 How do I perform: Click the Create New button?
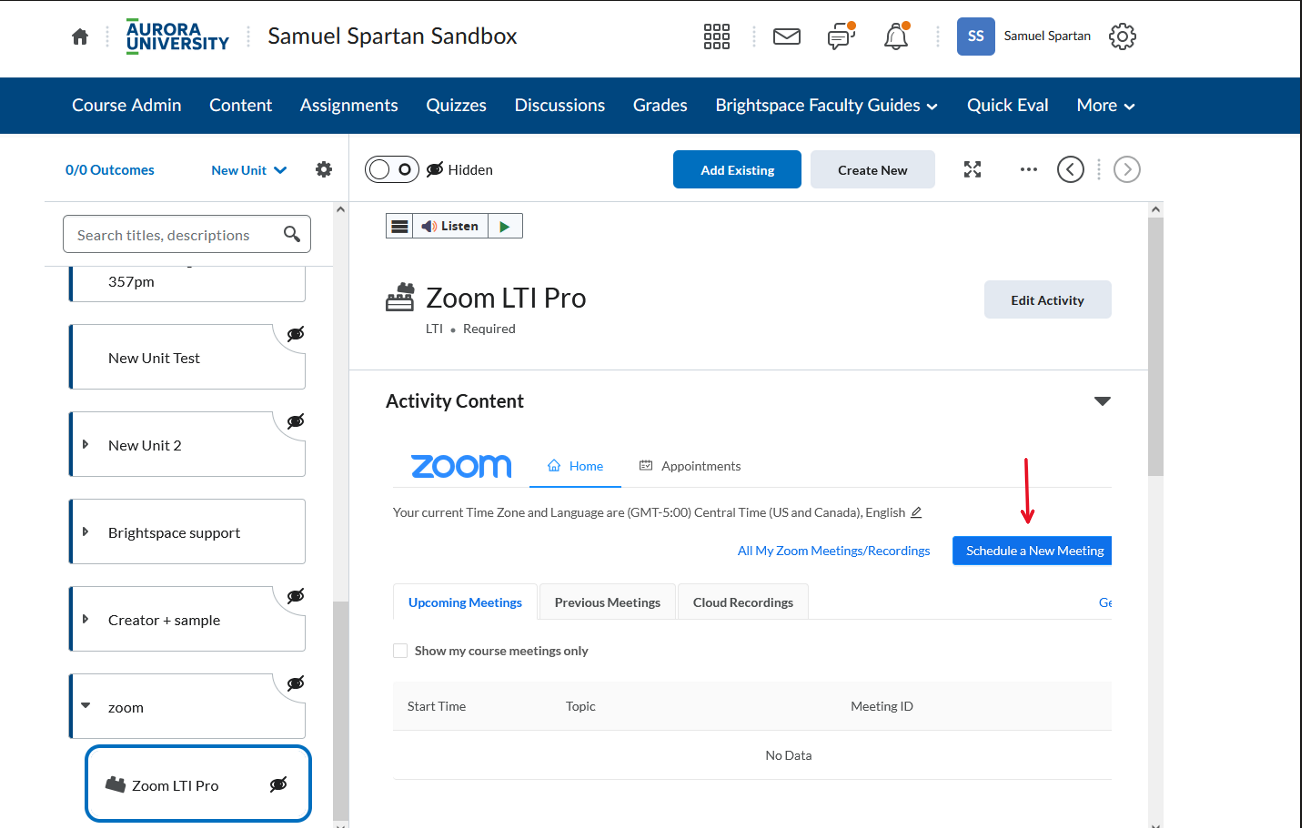[x=873, y=170]
